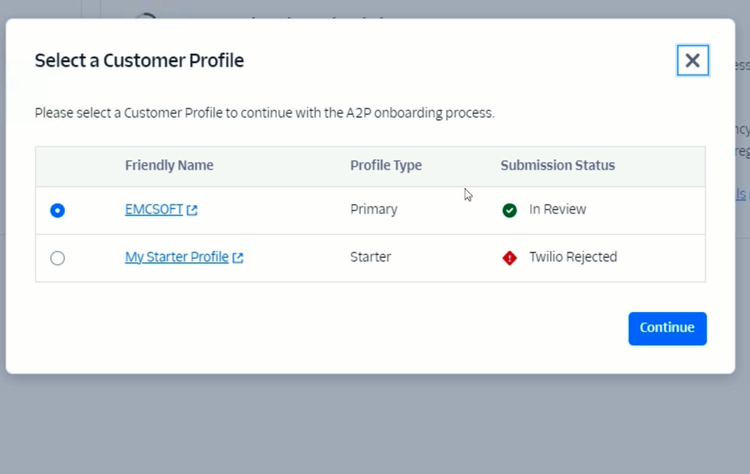
Task: Click the red Twilio Rejected warning icon
Action: tap(510, 258)
